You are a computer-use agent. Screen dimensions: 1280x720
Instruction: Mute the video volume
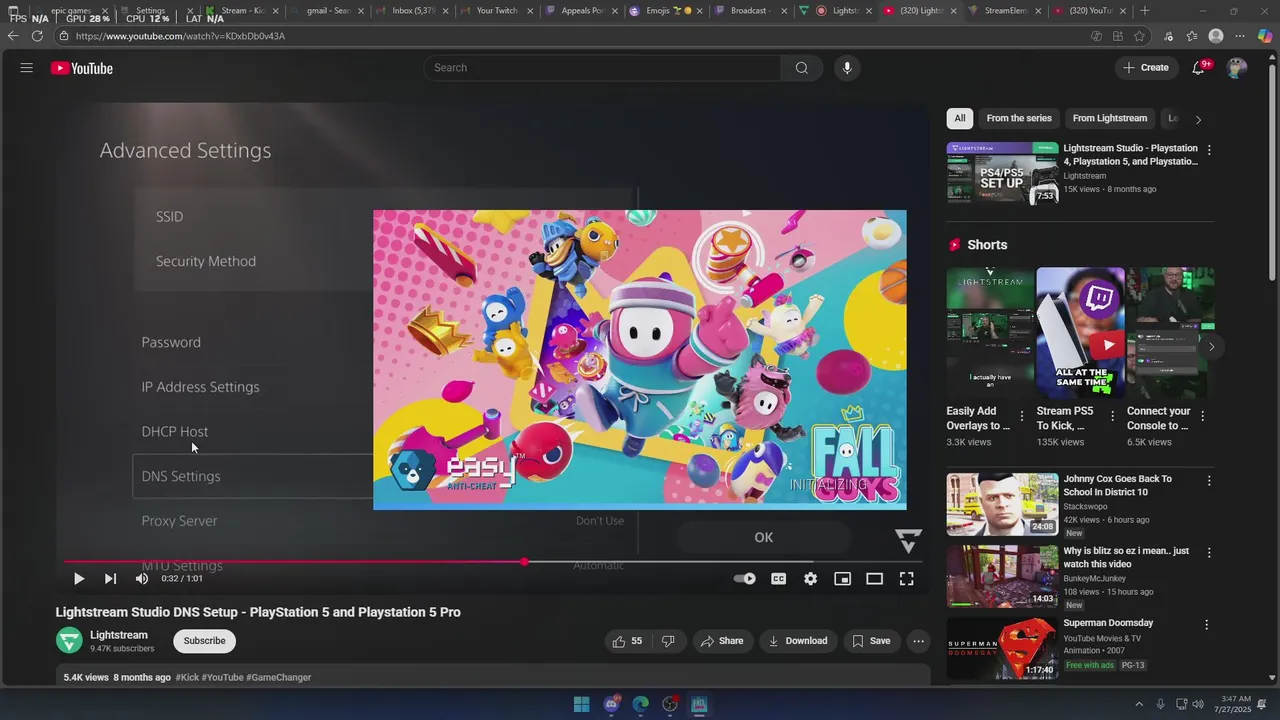[x=142, y=579]
